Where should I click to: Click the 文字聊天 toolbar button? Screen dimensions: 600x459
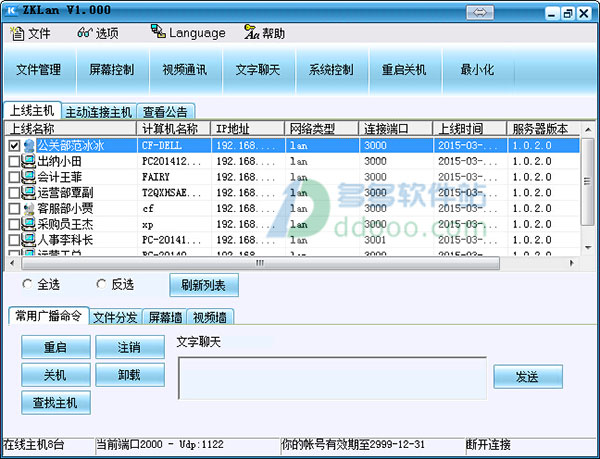tap(258, 70)
